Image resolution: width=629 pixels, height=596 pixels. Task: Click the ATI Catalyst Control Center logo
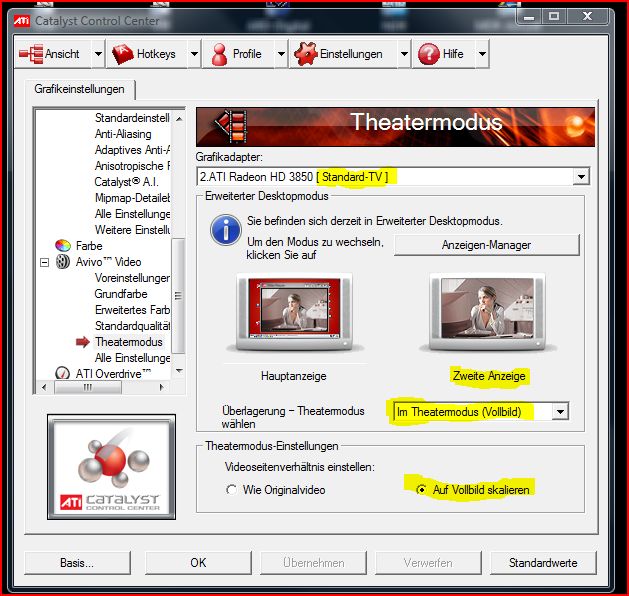[112, 467]
